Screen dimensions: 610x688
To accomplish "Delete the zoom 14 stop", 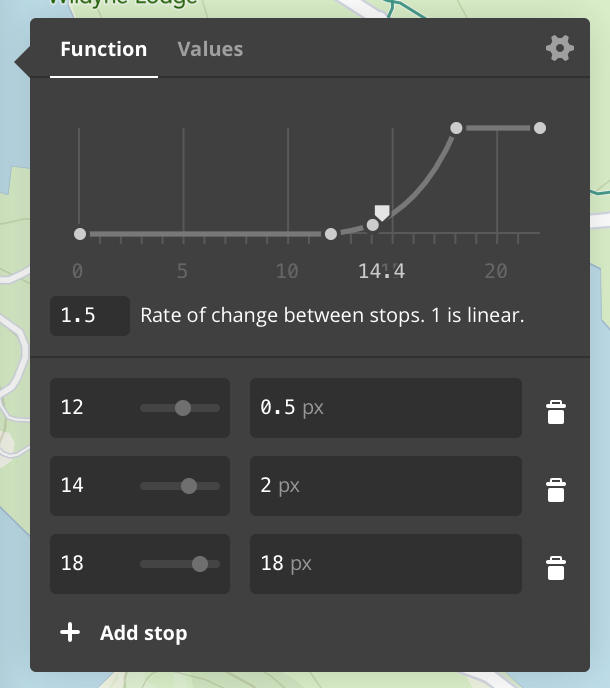I will pyautogui.click(x=556, y=489).
